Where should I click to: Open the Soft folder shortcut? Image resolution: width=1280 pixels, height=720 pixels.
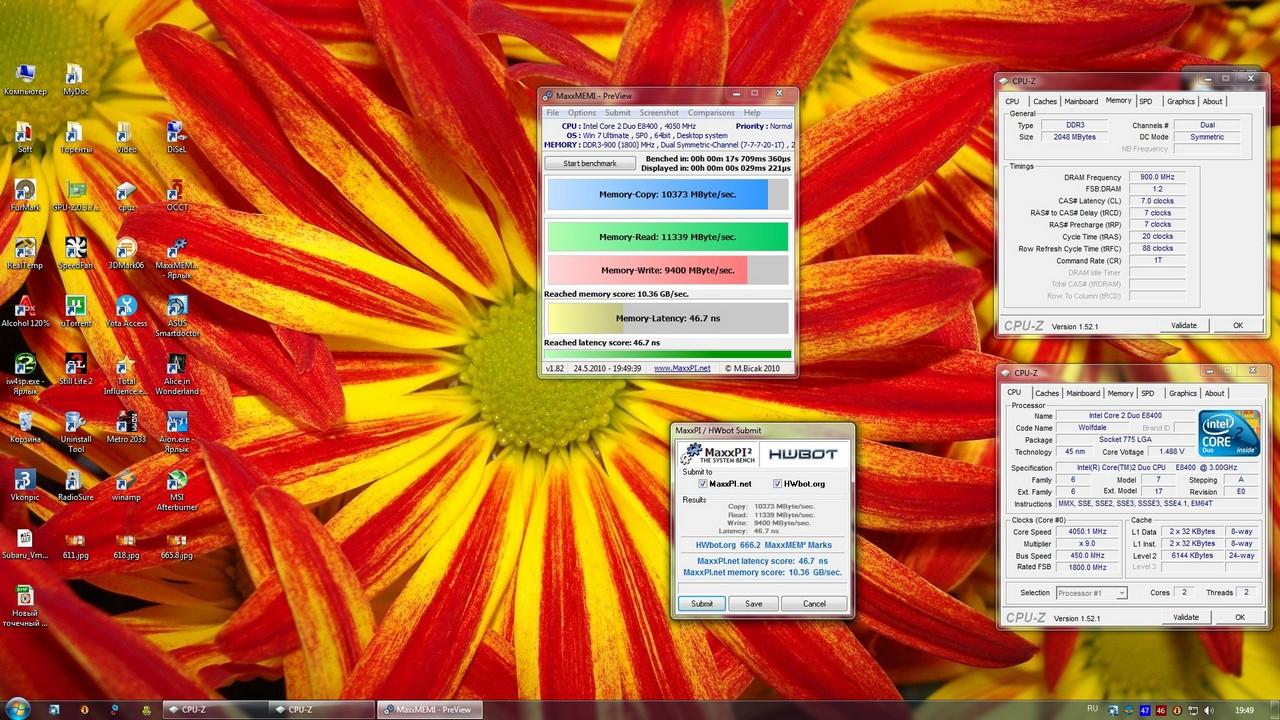25,137
